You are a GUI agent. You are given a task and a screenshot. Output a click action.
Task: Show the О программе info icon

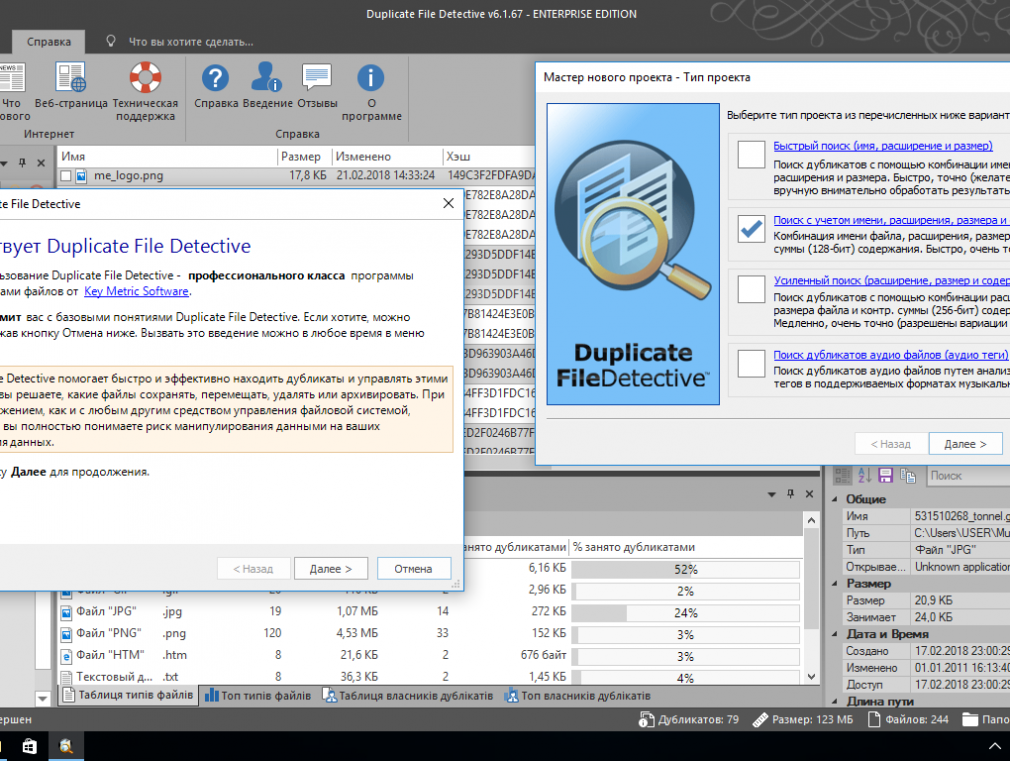[x=370, y=78]
